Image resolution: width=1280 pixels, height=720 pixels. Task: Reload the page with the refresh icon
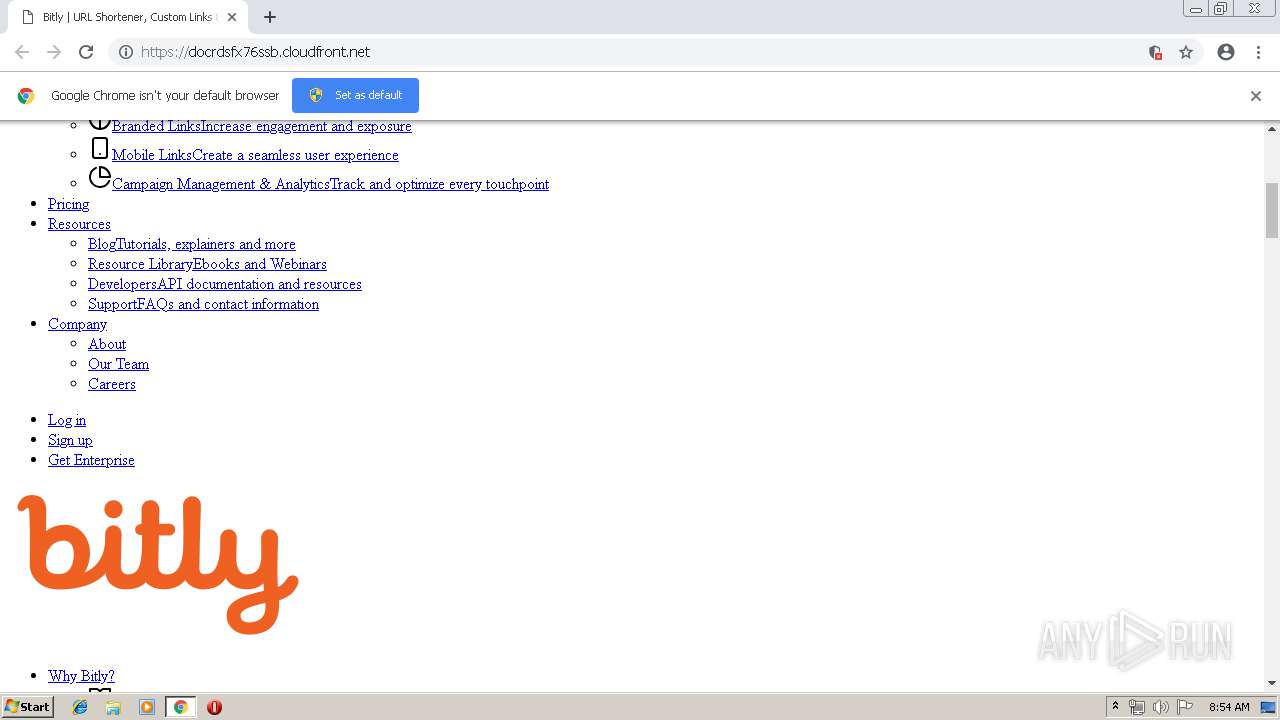point(86,52)
